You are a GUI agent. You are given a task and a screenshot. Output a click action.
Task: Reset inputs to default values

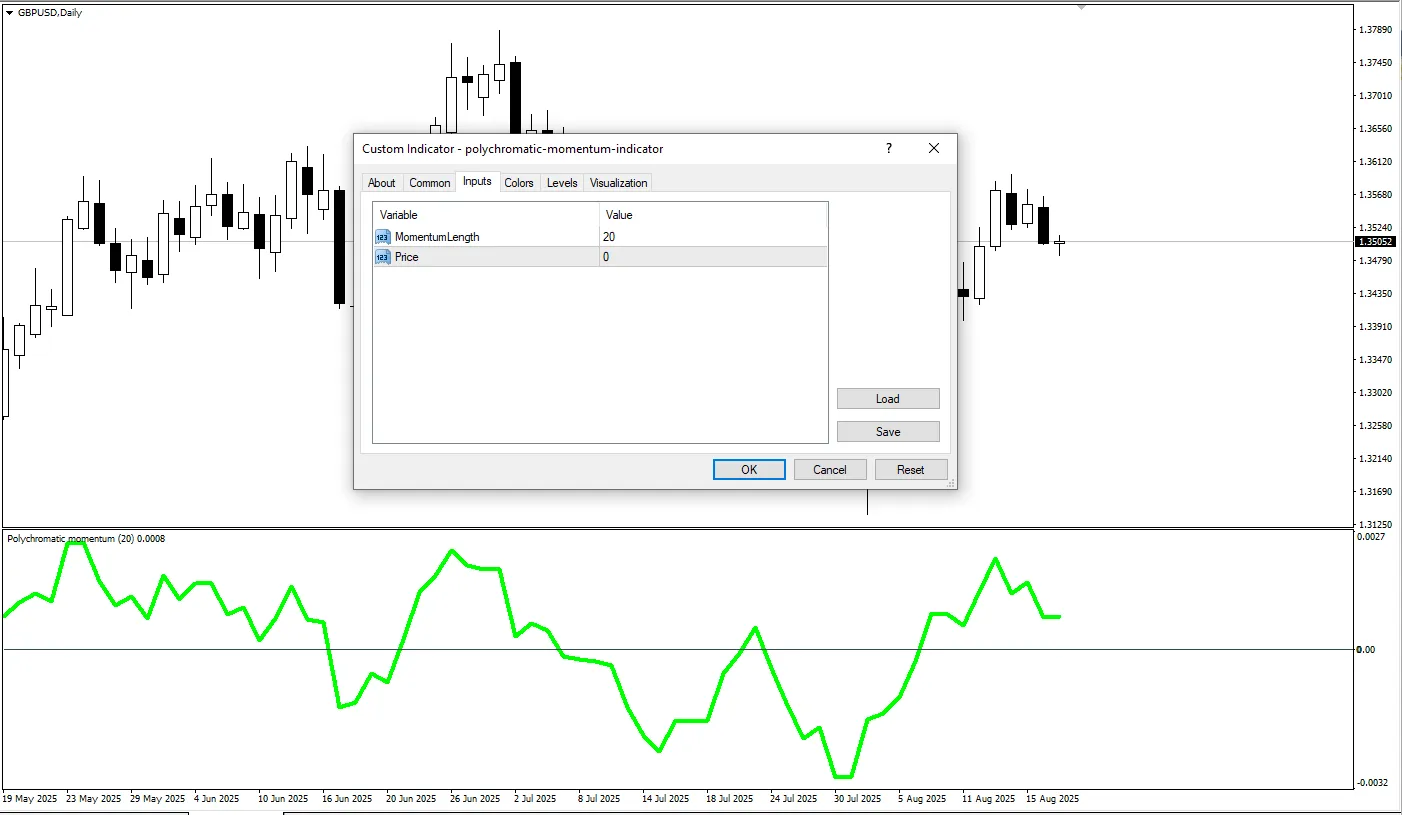pyautogui.click(x=910, y=469)
